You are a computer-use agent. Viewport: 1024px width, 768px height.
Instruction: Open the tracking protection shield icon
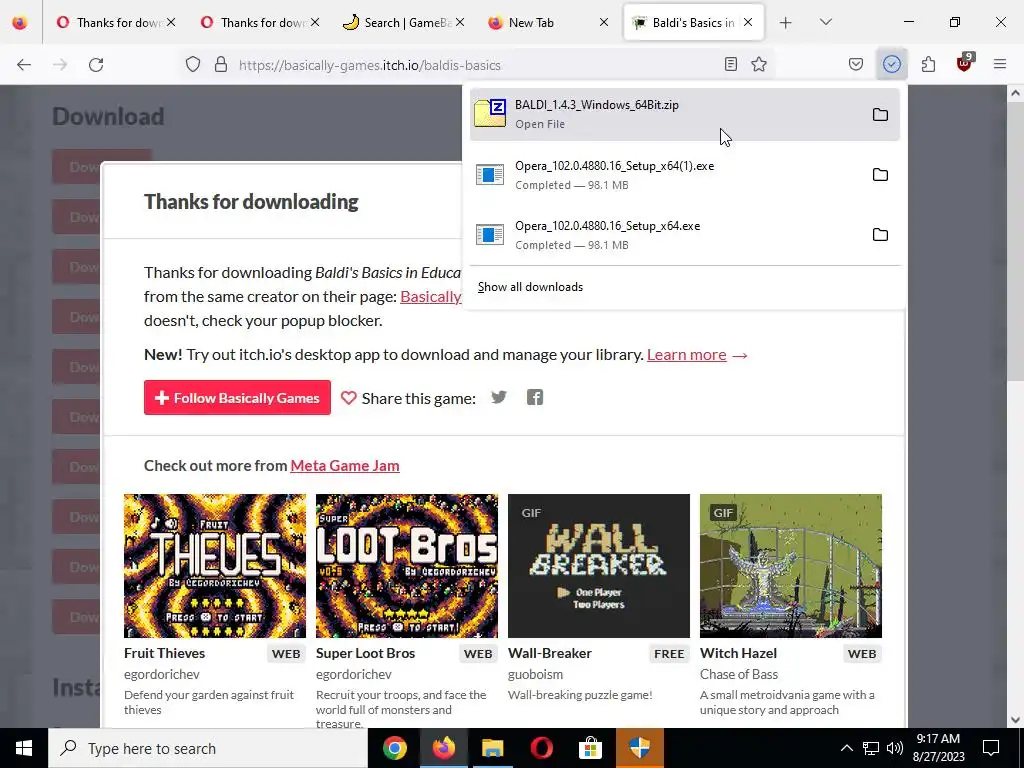click(193, 65)
